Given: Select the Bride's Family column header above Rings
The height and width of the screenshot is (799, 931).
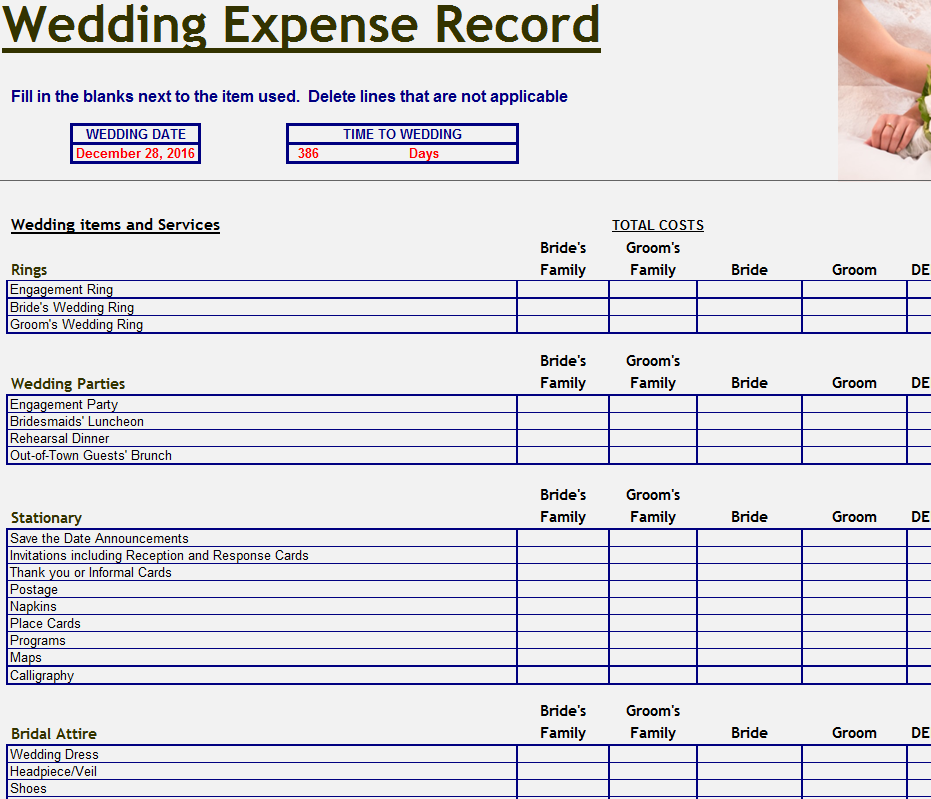Looking at the screenshot, I should 562,258.
